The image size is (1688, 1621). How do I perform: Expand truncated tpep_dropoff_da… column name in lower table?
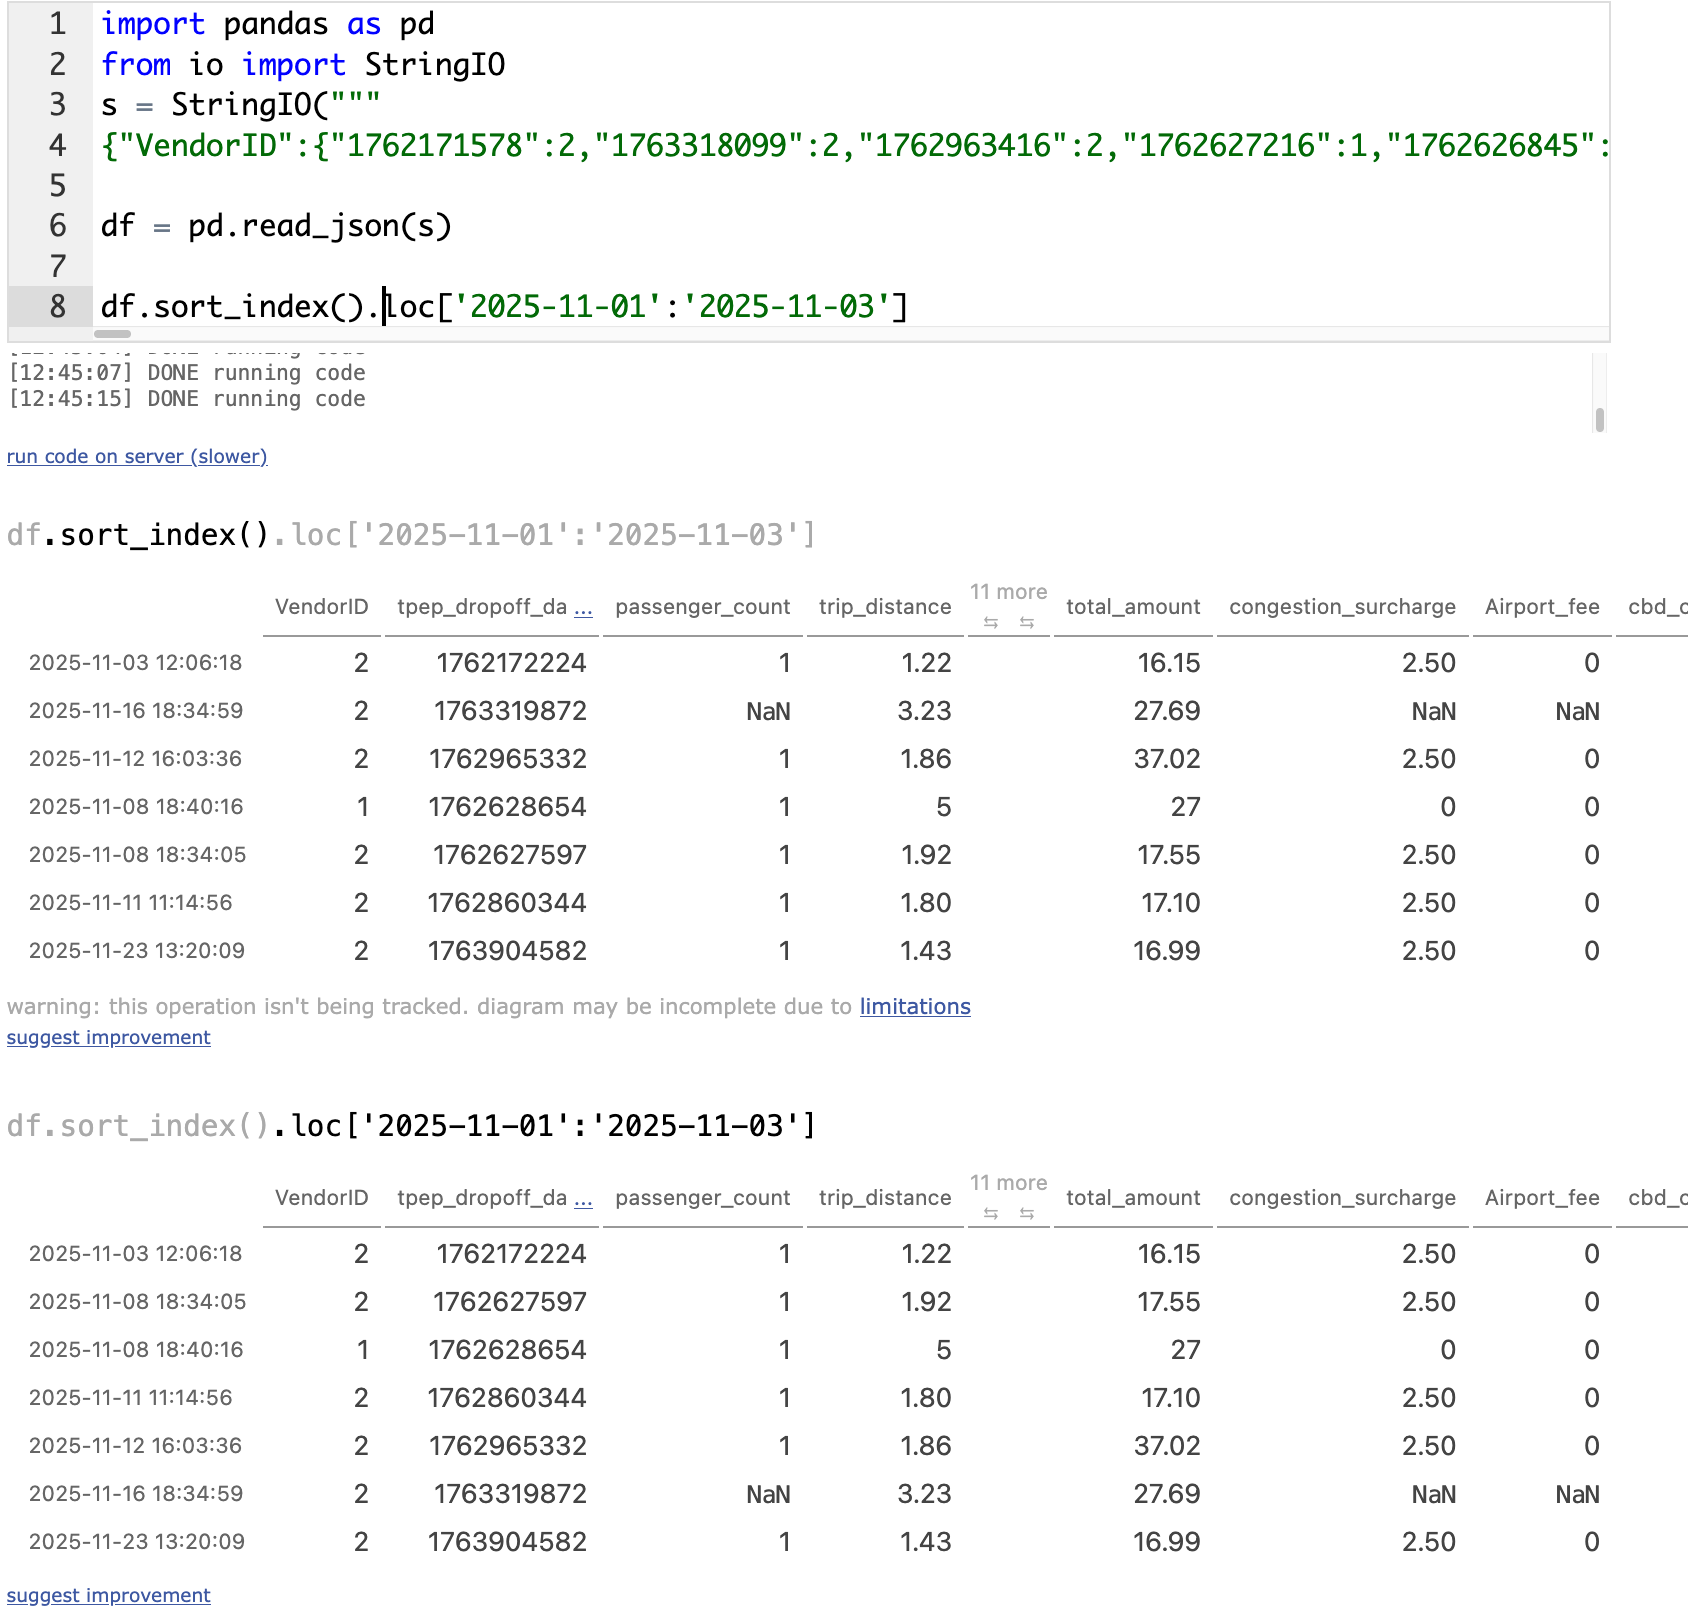tap(584, 1198)
